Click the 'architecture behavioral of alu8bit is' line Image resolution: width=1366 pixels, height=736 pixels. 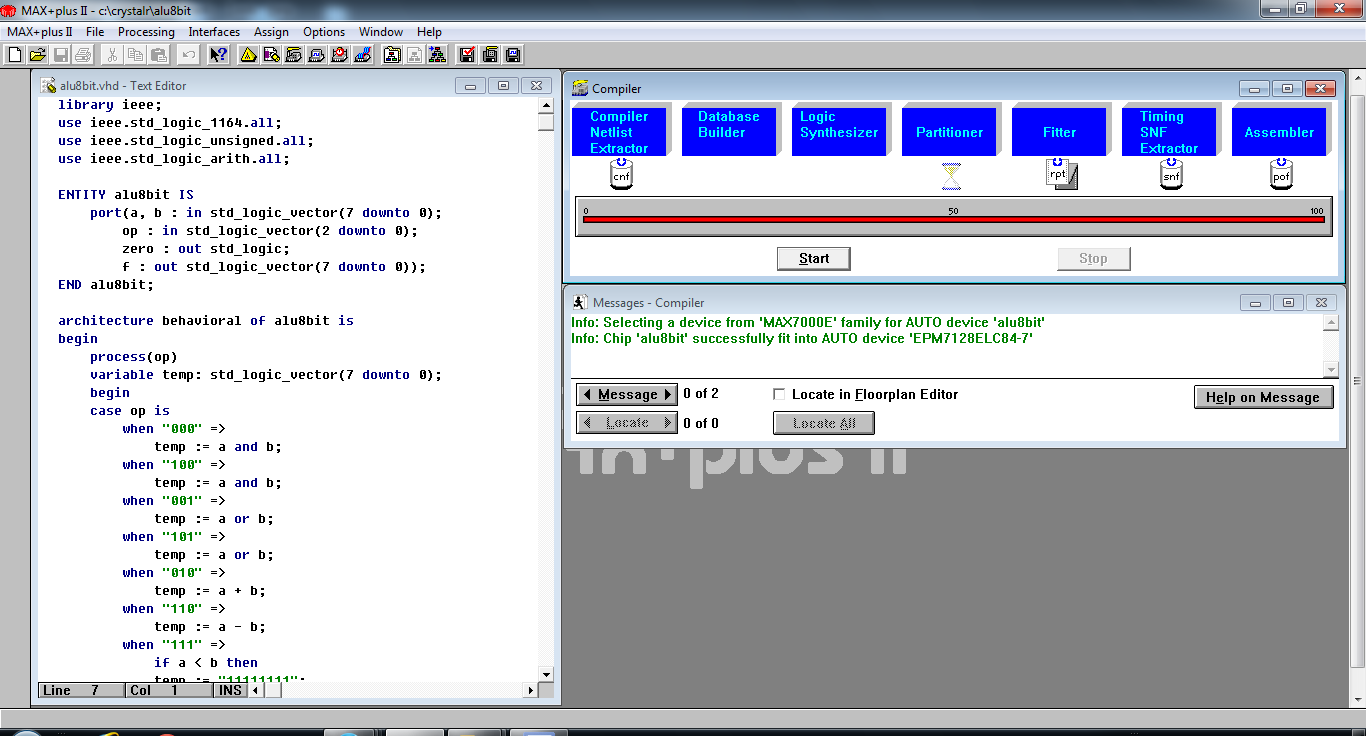(206, 321)
